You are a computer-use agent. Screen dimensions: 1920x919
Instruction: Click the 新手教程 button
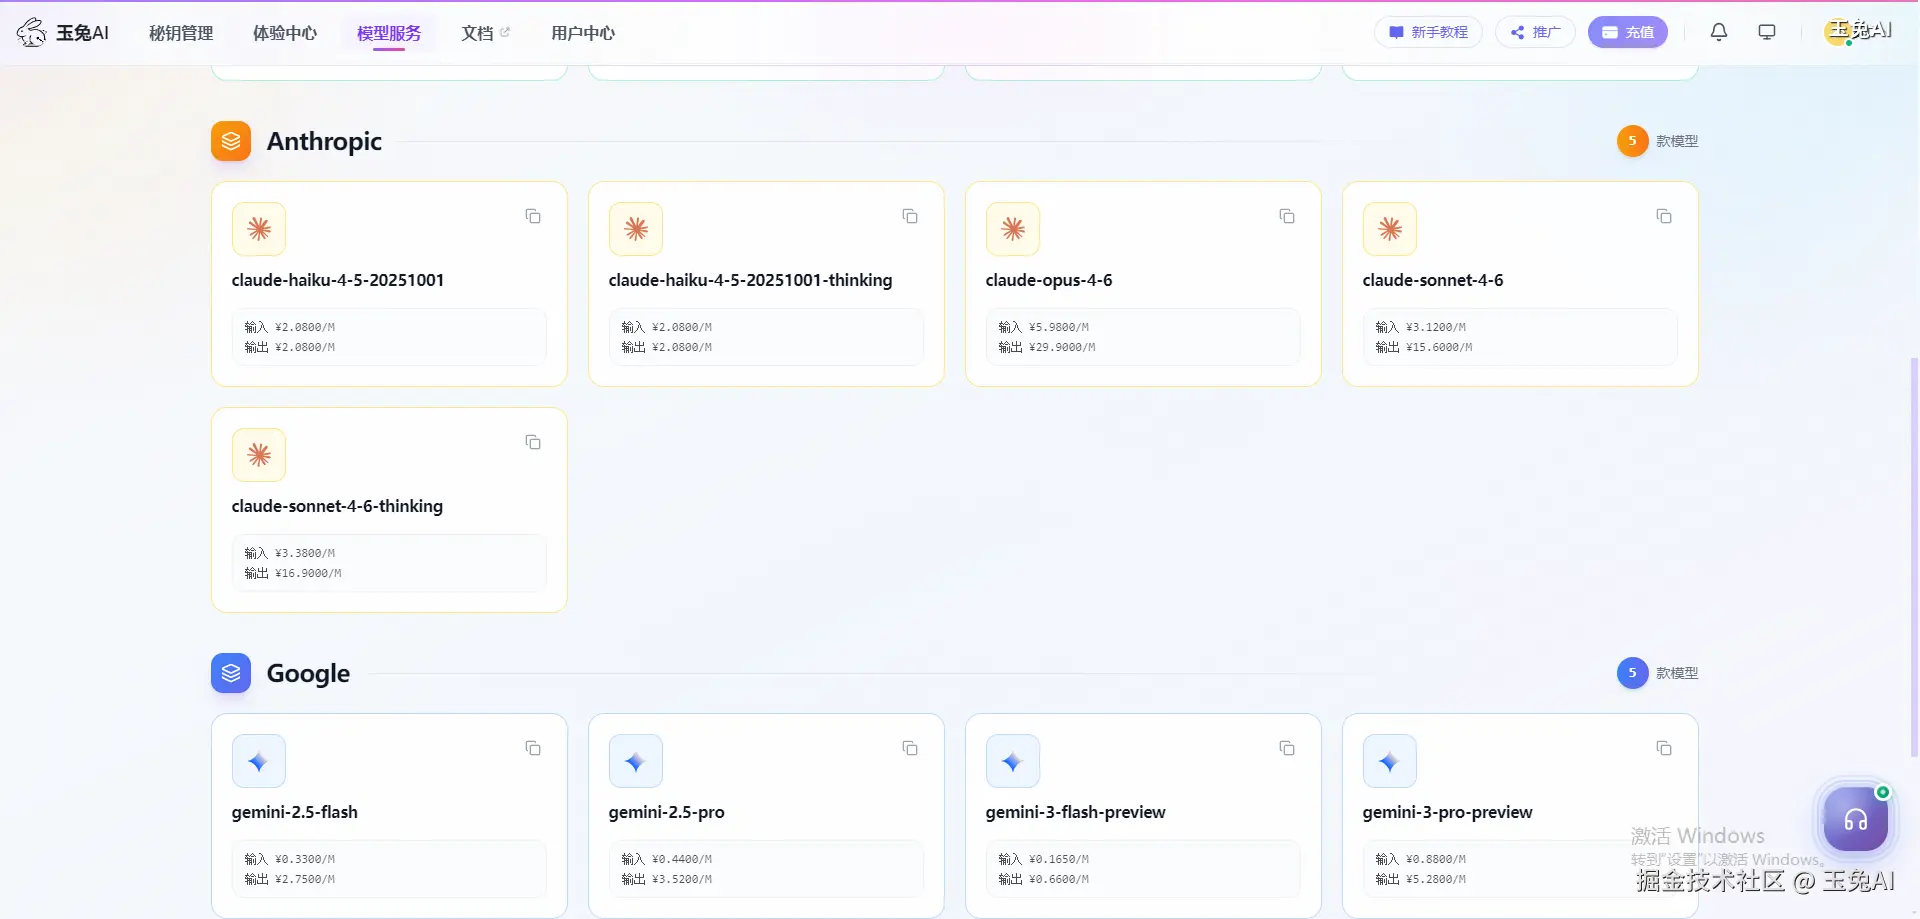1428,32
